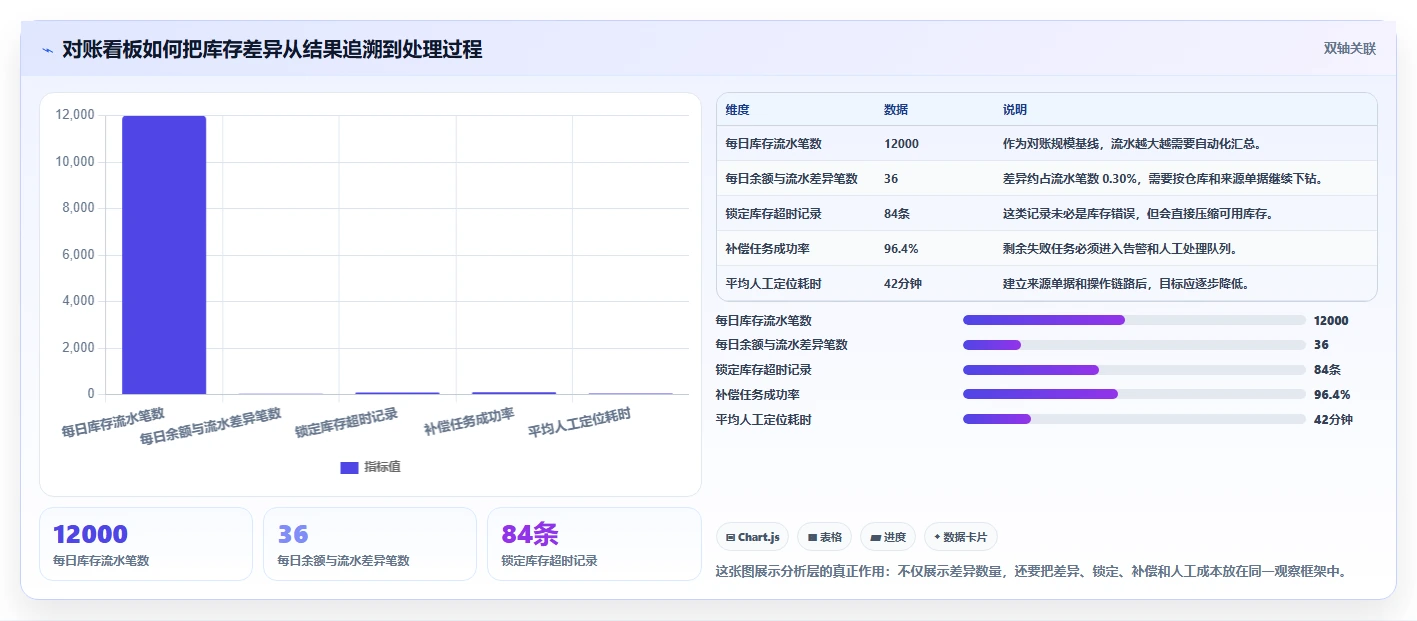Screen dimensions: 1417x621
Task: Click the 每日余额与流水差异笔数 x-axis label
Action: pyautogui.click(x=211, y=425)
